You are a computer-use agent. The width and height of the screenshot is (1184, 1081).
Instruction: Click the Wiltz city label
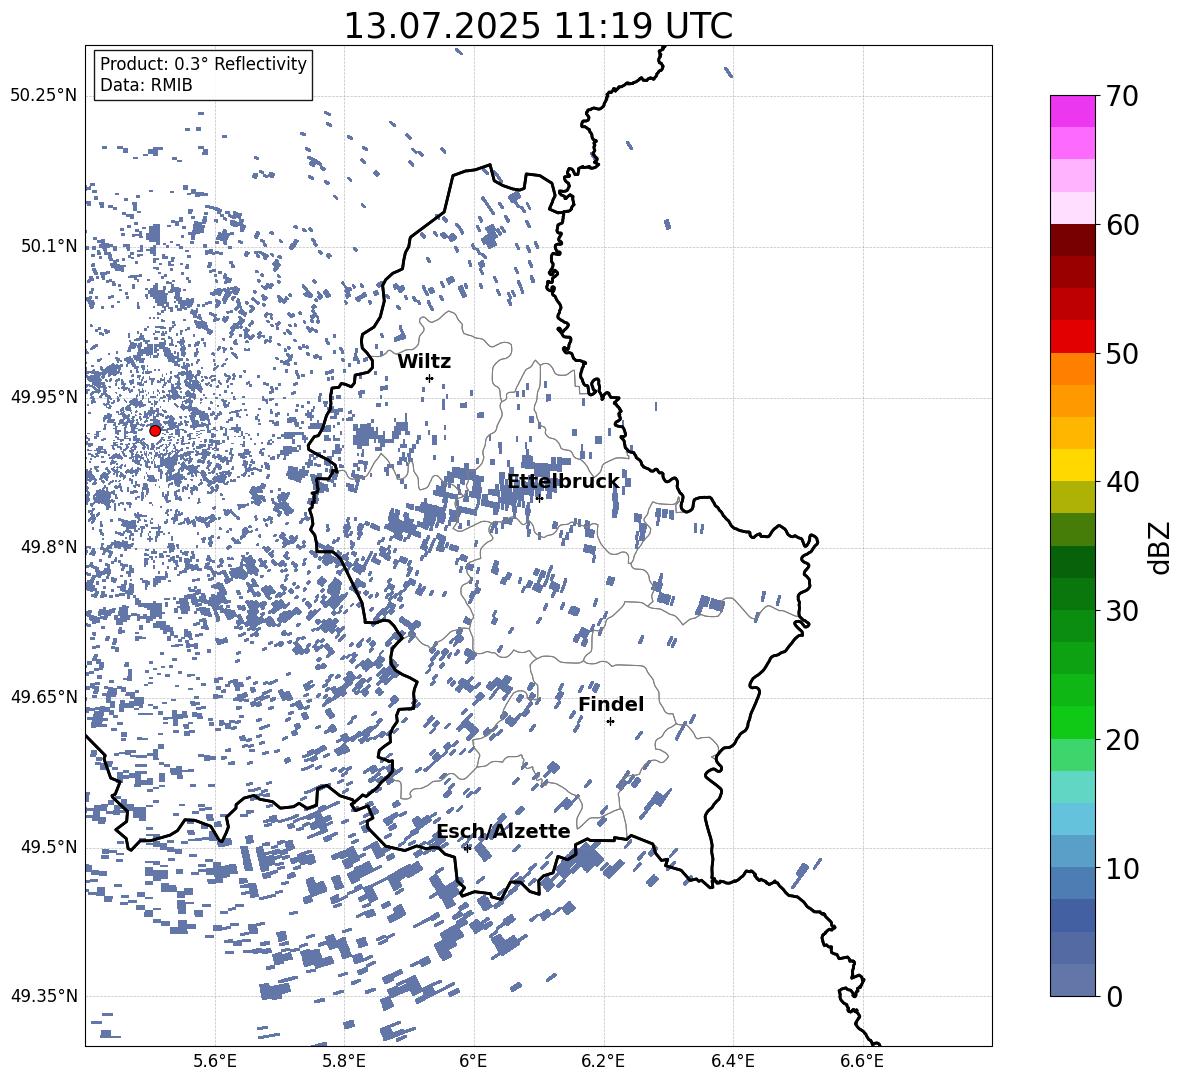424,362
